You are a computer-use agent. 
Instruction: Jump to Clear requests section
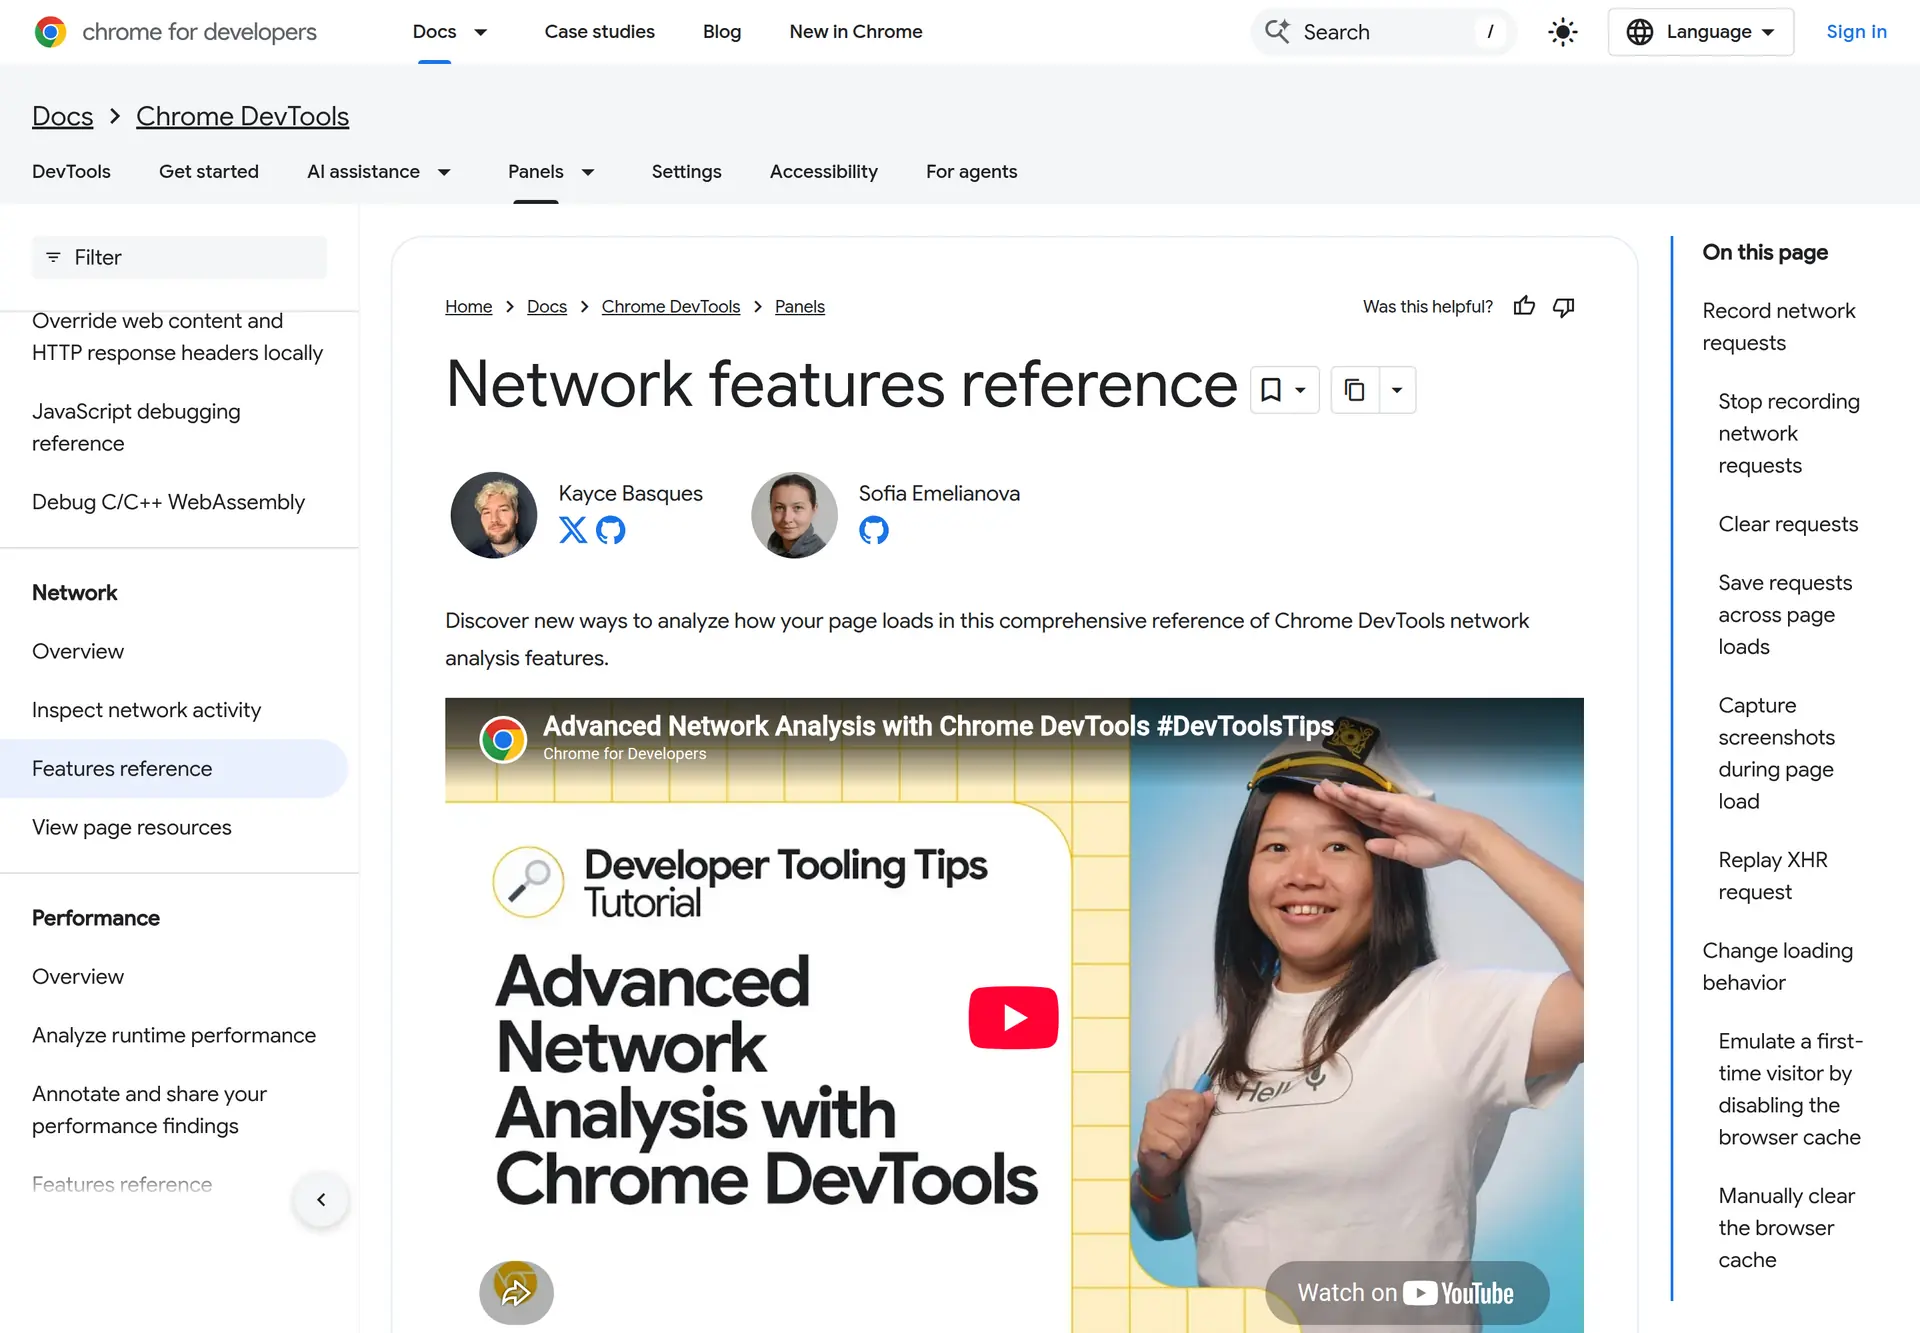click(x=1788, y=525)
